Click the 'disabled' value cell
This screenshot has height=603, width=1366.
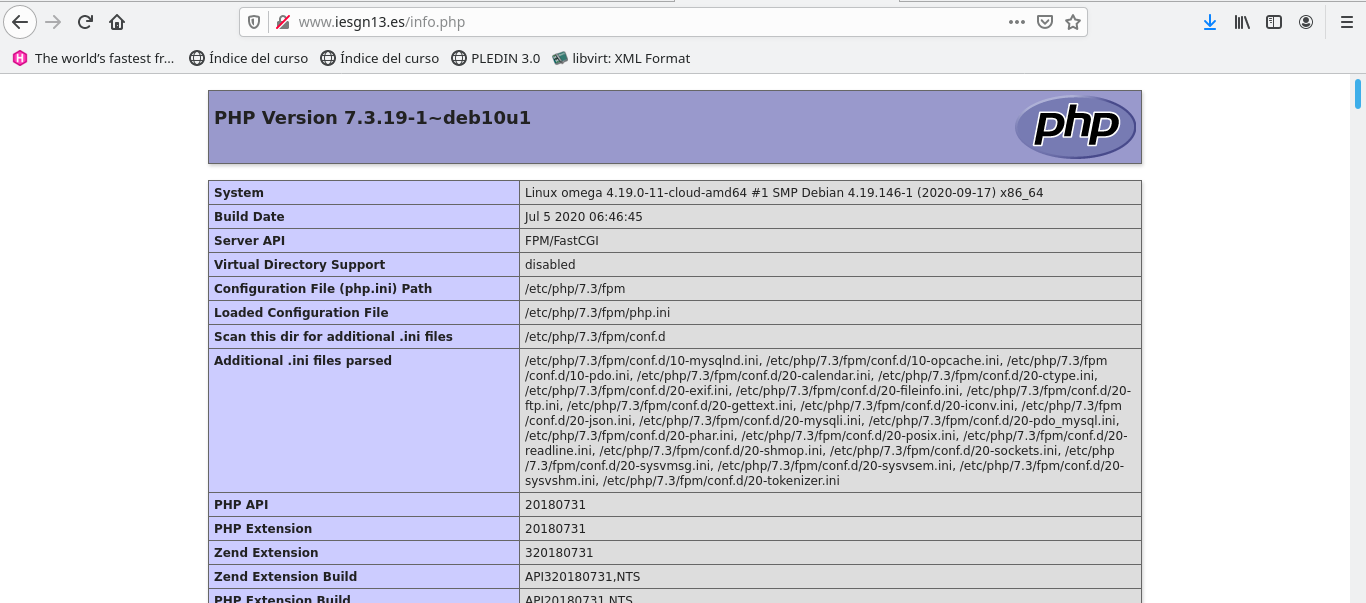click(x=830, y=265)
